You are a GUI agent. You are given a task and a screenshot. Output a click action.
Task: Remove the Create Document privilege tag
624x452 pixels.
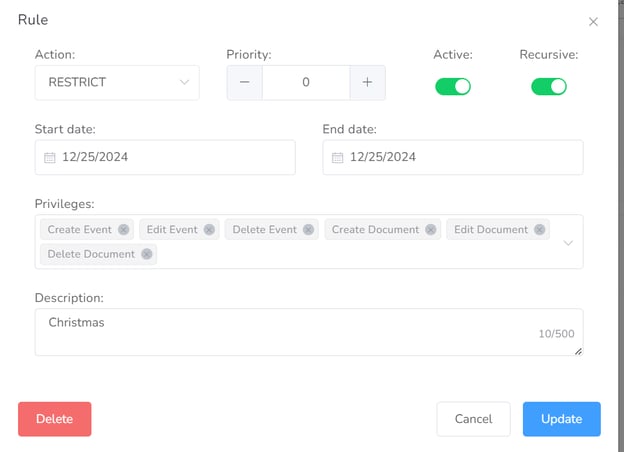(x=431, y=230)
